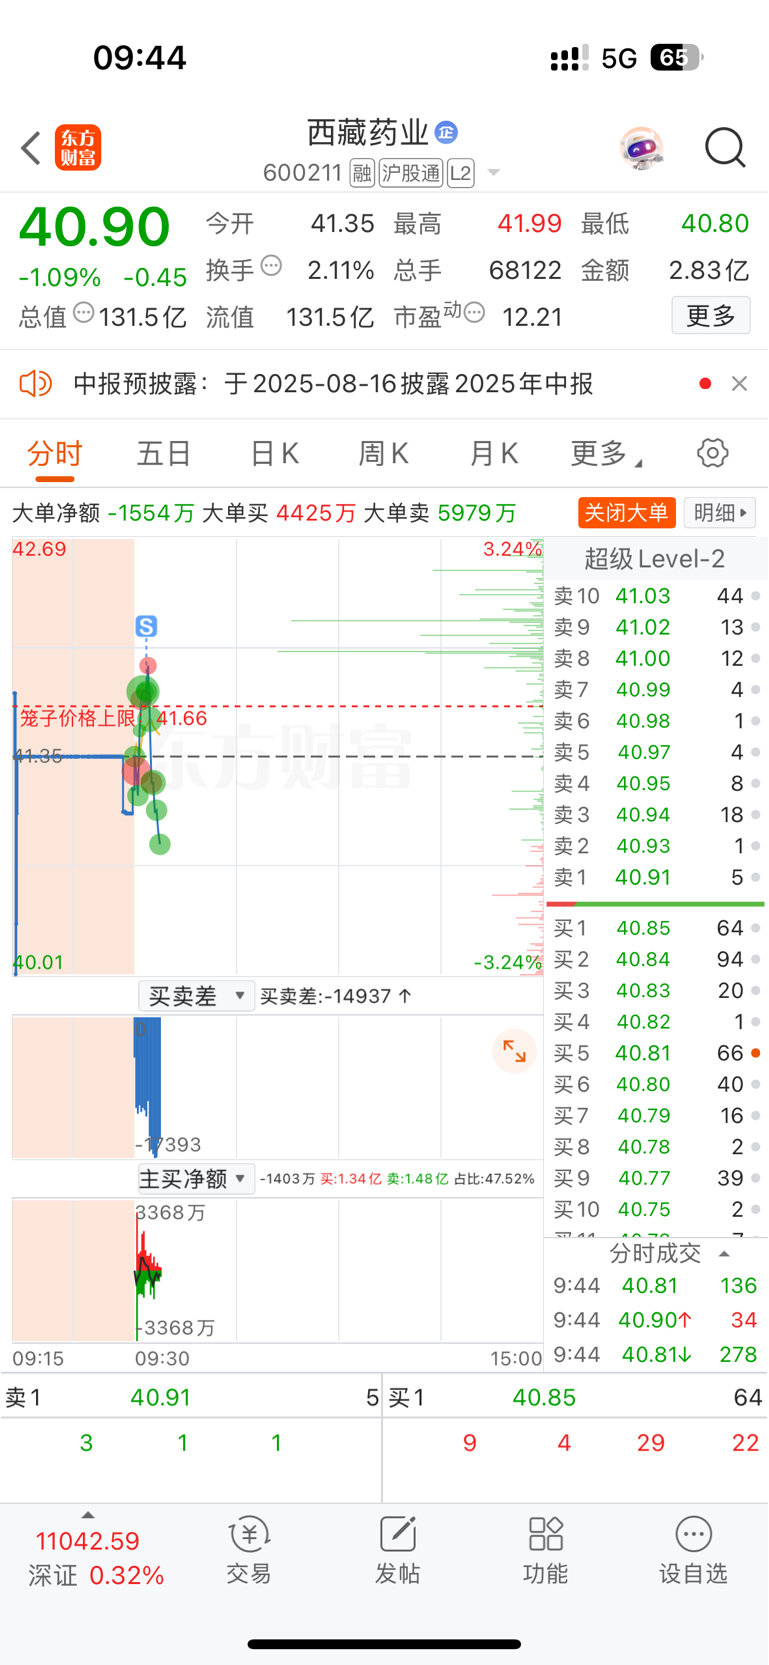Tap the bottom 卖1 40.91 quote bar
Screen dimensions: 769x1665
(x=191, y=1397)
